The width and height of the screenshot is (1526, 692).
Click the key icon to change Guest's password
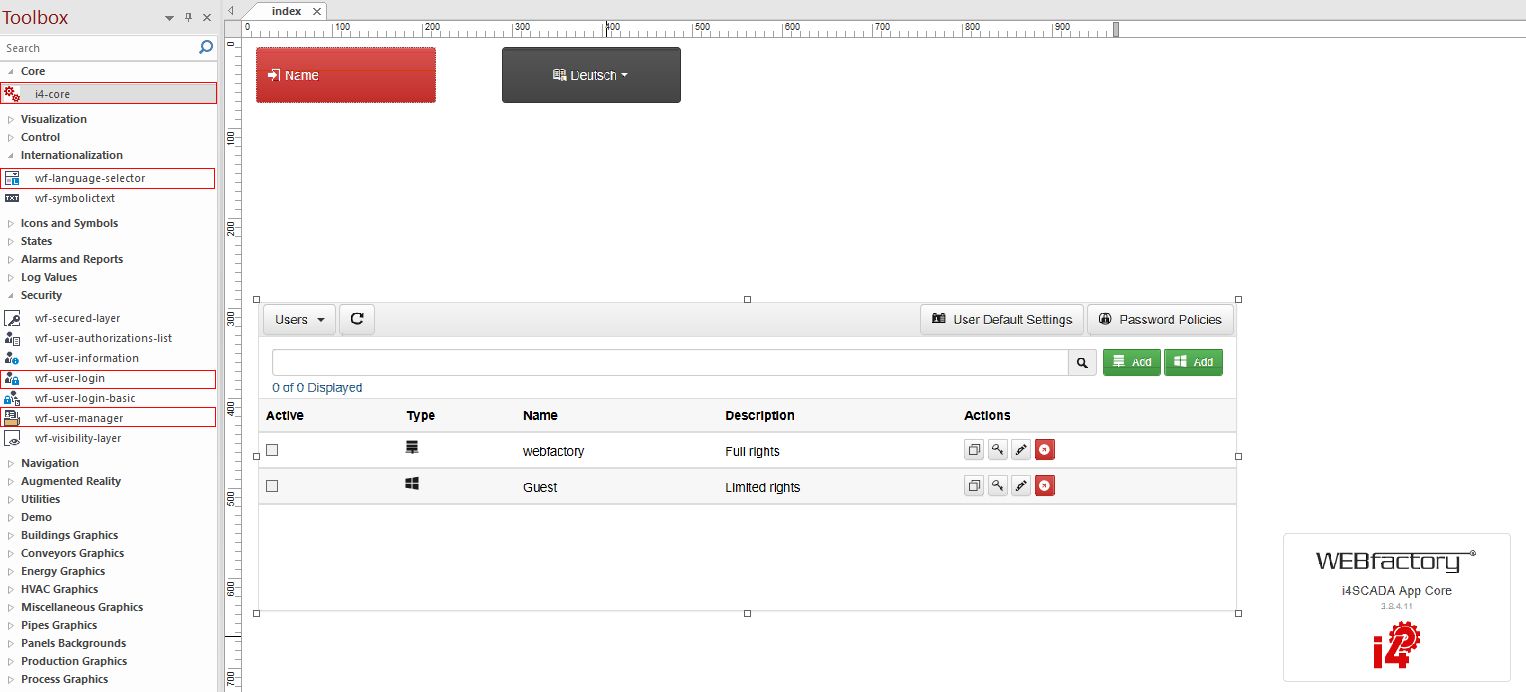click(x=997, y=485)
